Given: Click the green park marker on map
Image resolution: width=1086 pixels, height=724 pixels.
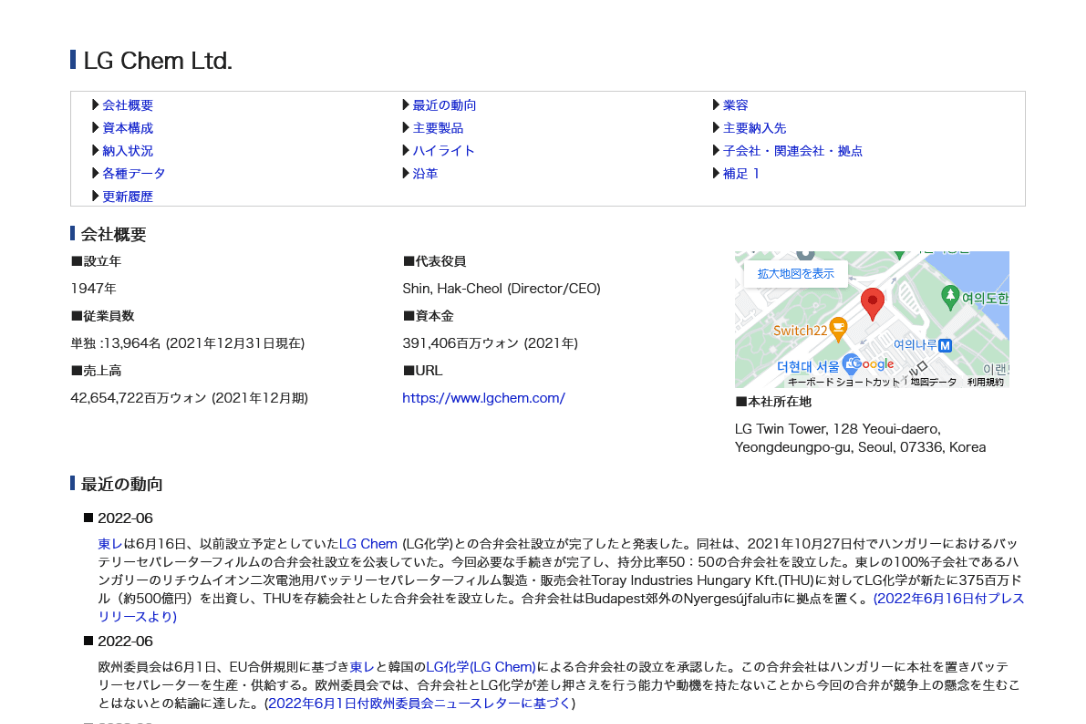Looking at the screenshot, I should click(950, 297).
